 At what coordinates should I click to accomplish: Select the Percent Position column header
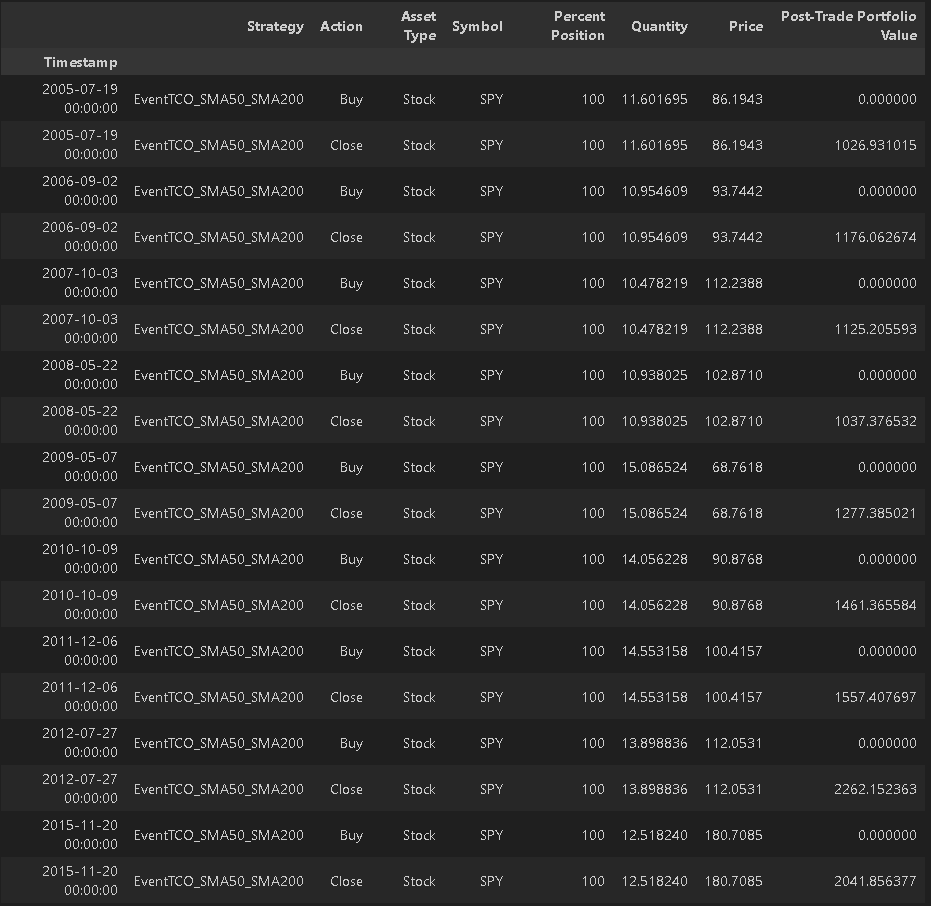point(578,26)
